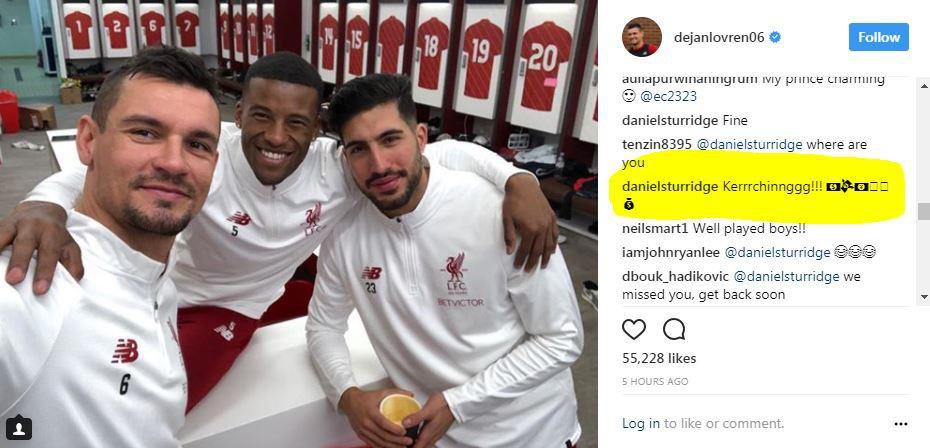Show tagged people icon on photo
Screen dimensions: 930x448
pos(18,428)
